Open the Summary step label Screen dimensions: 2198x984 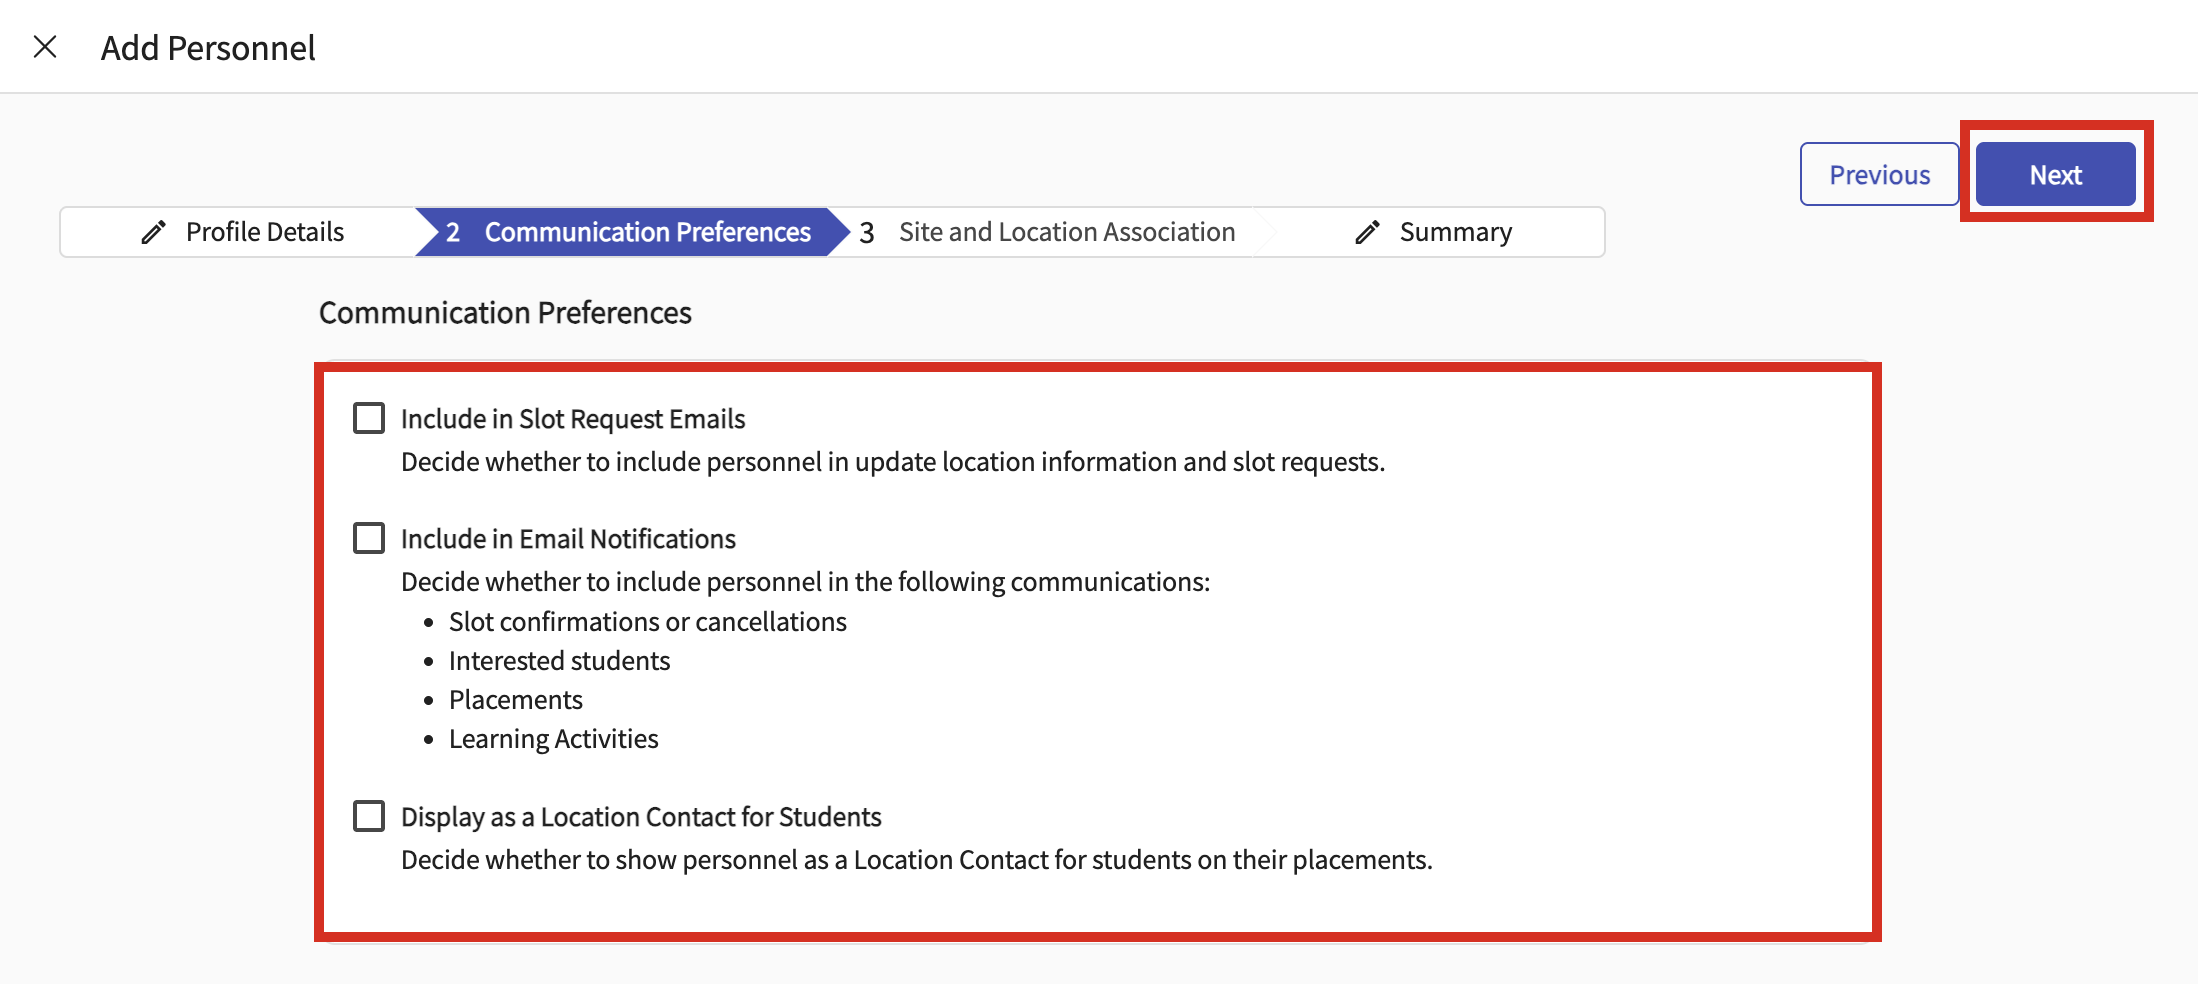(1455, 232)
